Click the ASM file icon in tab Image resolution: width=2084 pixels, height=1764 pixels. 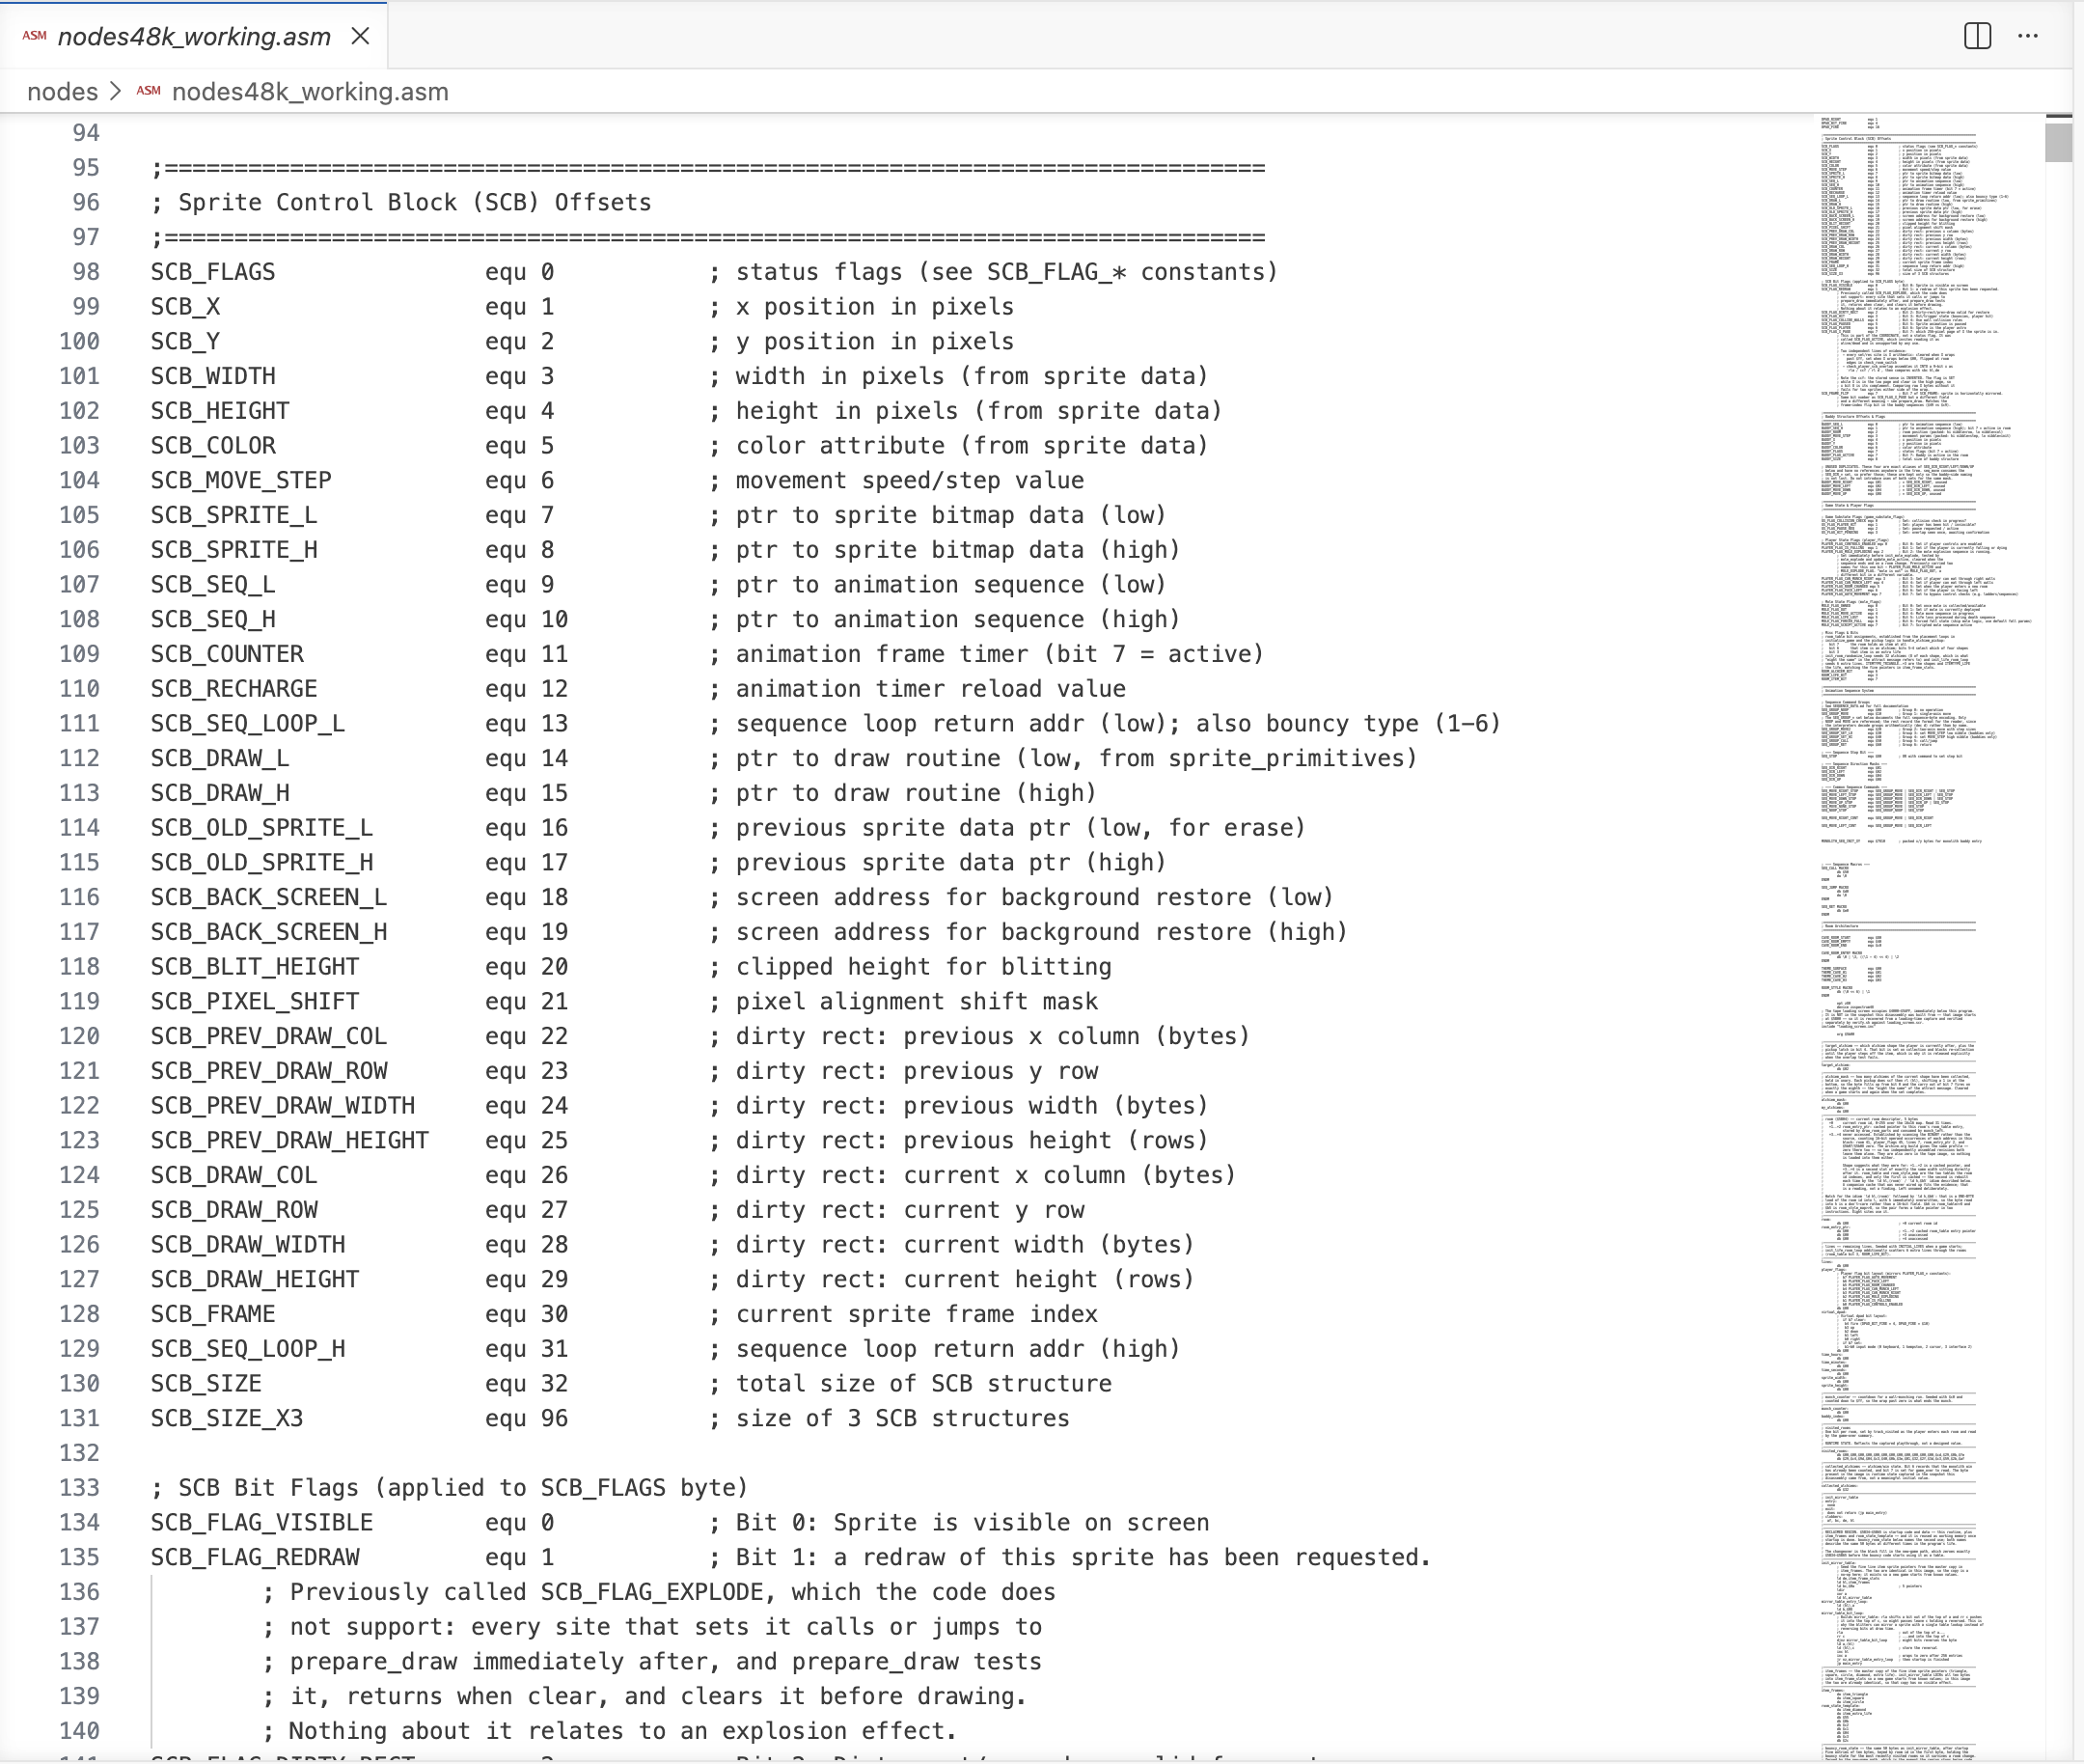pos(34,36)
